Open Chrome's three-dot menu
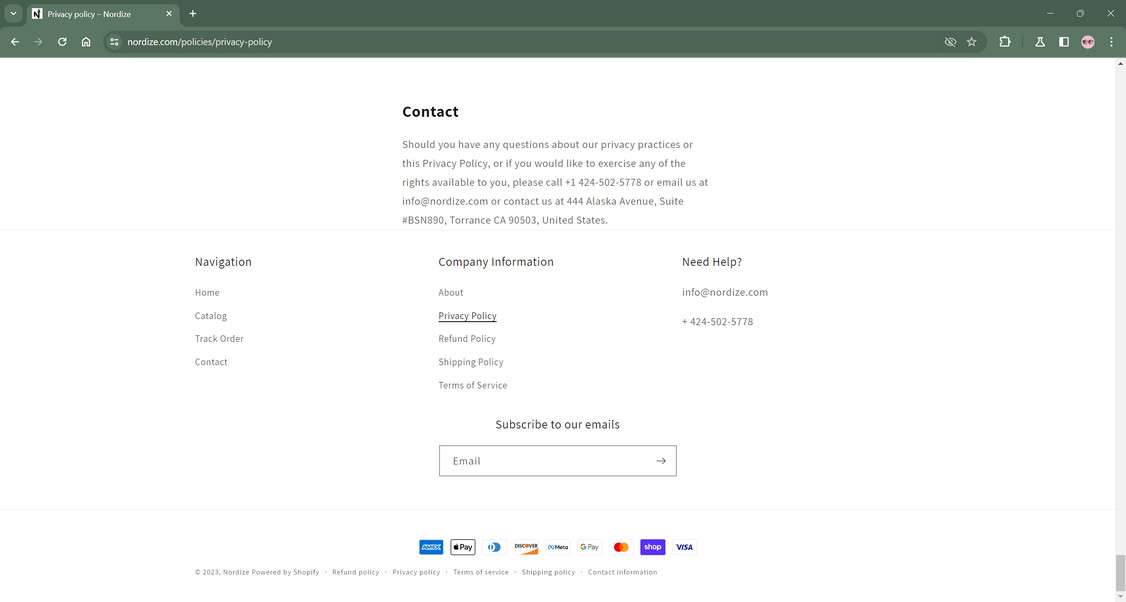This screenshot has width=1126, height=602. [1110, 42]
